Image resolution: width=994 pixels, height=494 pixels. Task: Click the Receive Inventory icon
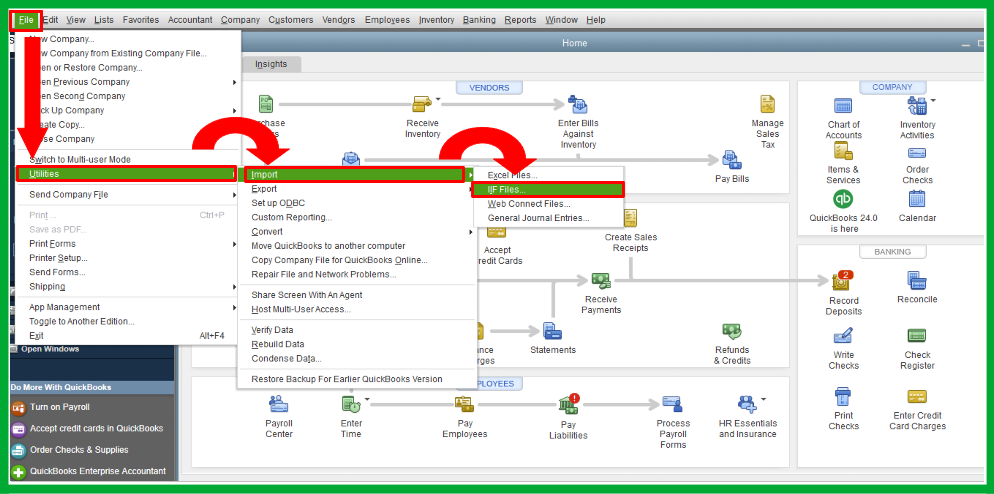coord(422,104)
